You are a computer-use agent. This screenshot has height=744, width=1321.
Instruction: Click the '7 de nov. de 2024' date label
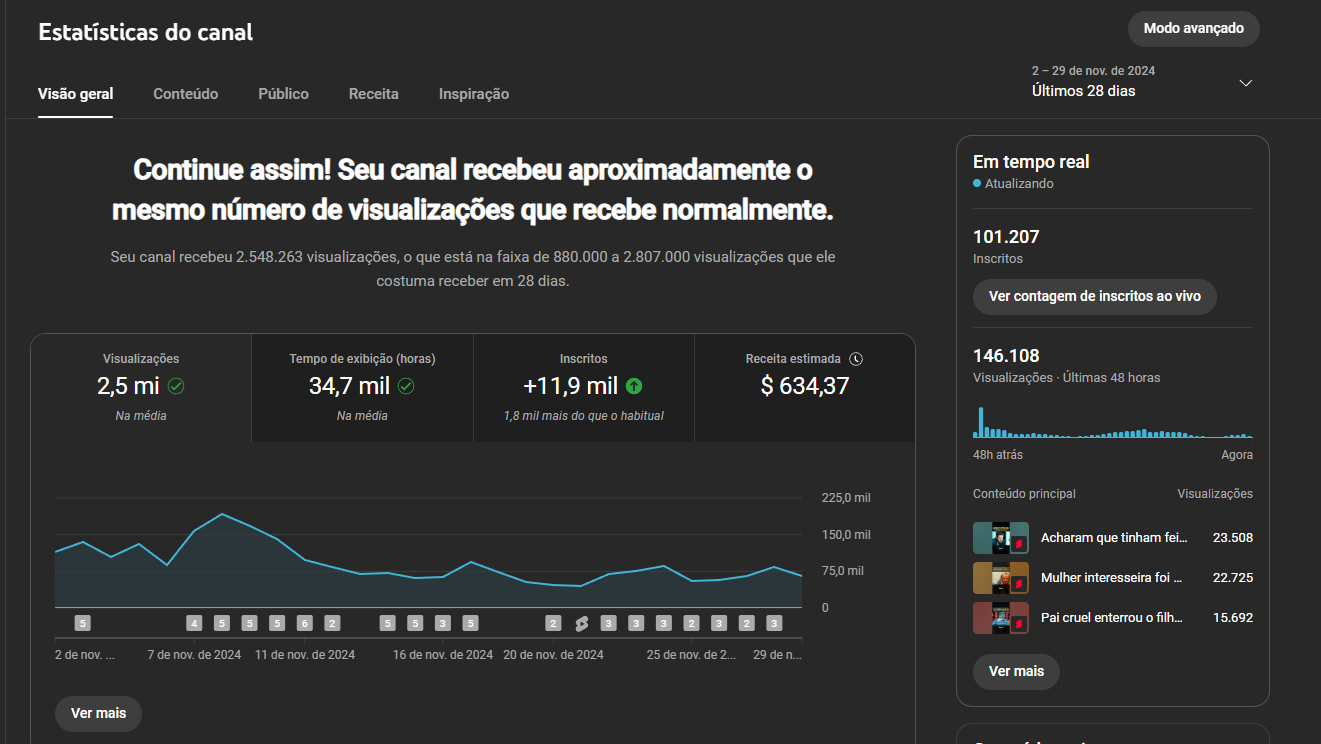194,656
